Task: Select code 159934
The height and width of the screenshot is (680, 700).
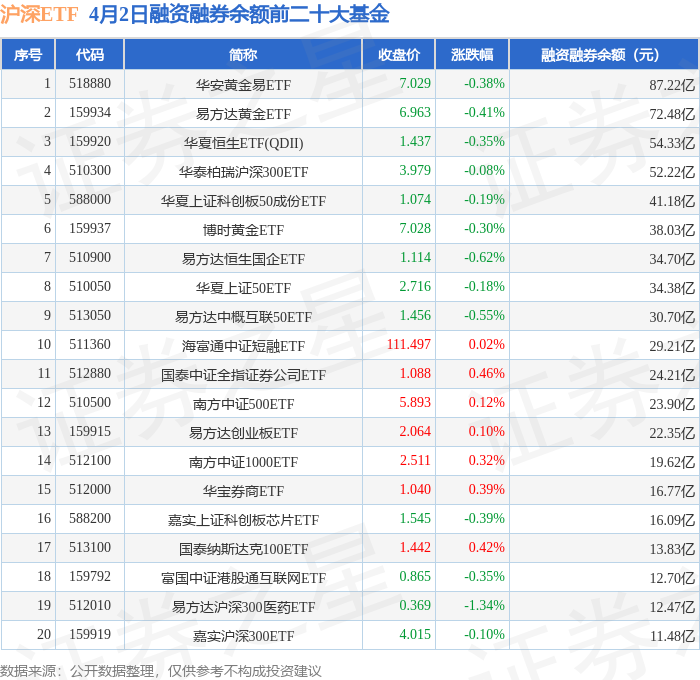Action: click(x=90, y=113)
